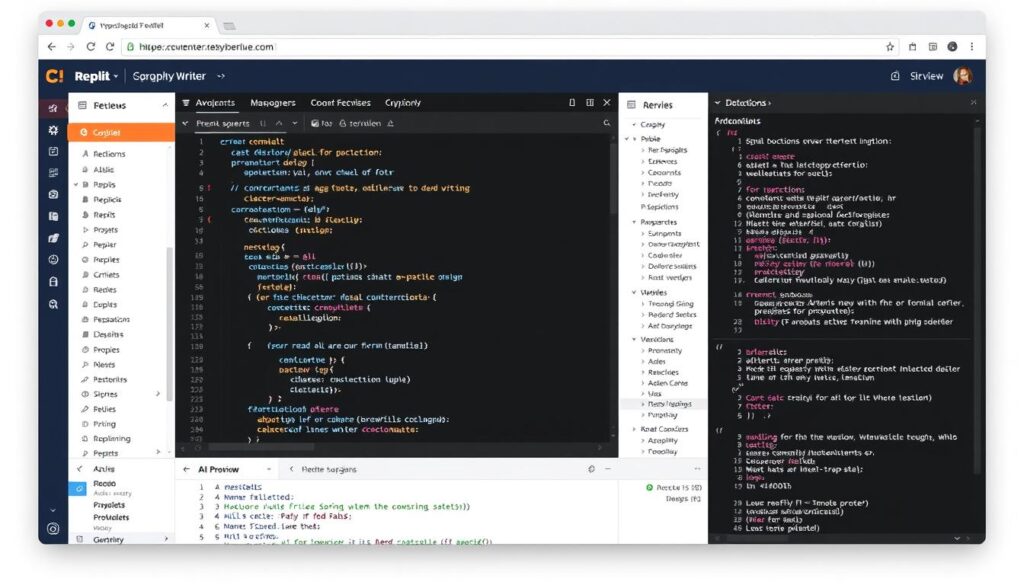This screenshot has width=1024, height=585.
Task: Select the orange highlighted Conjilet item
Action: [121, 133]
